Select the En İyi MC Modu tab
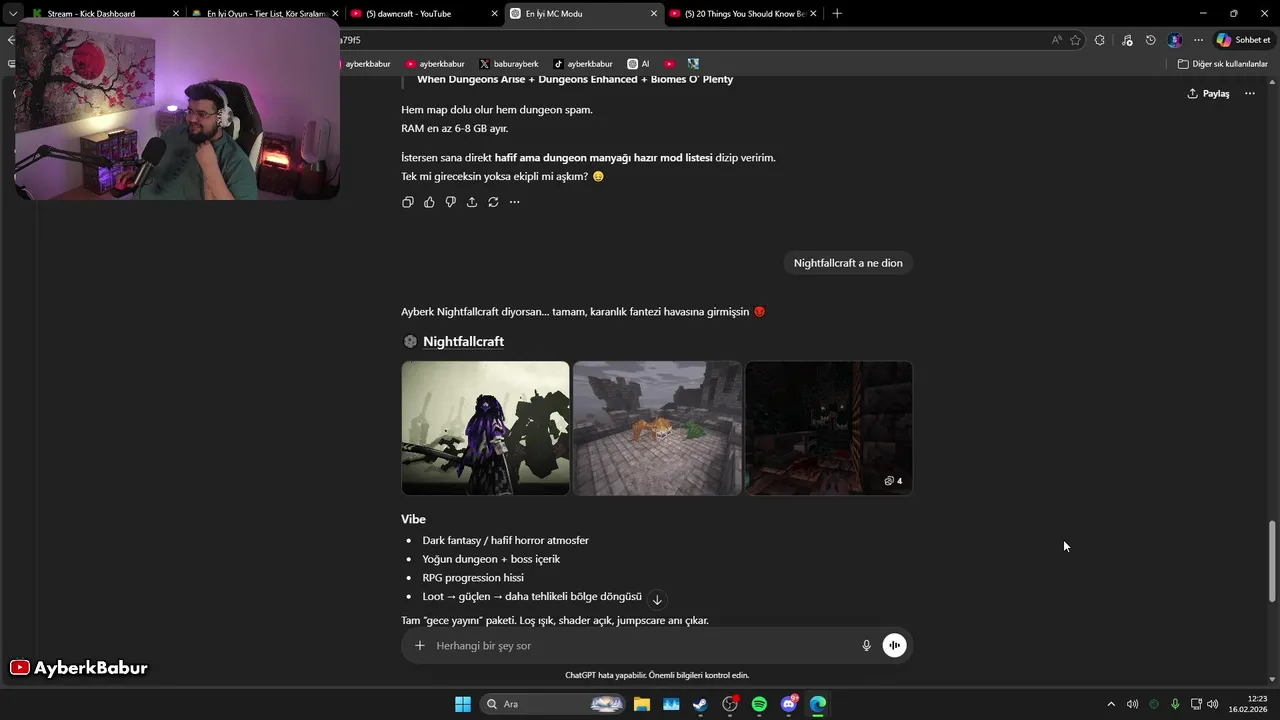 583,14
